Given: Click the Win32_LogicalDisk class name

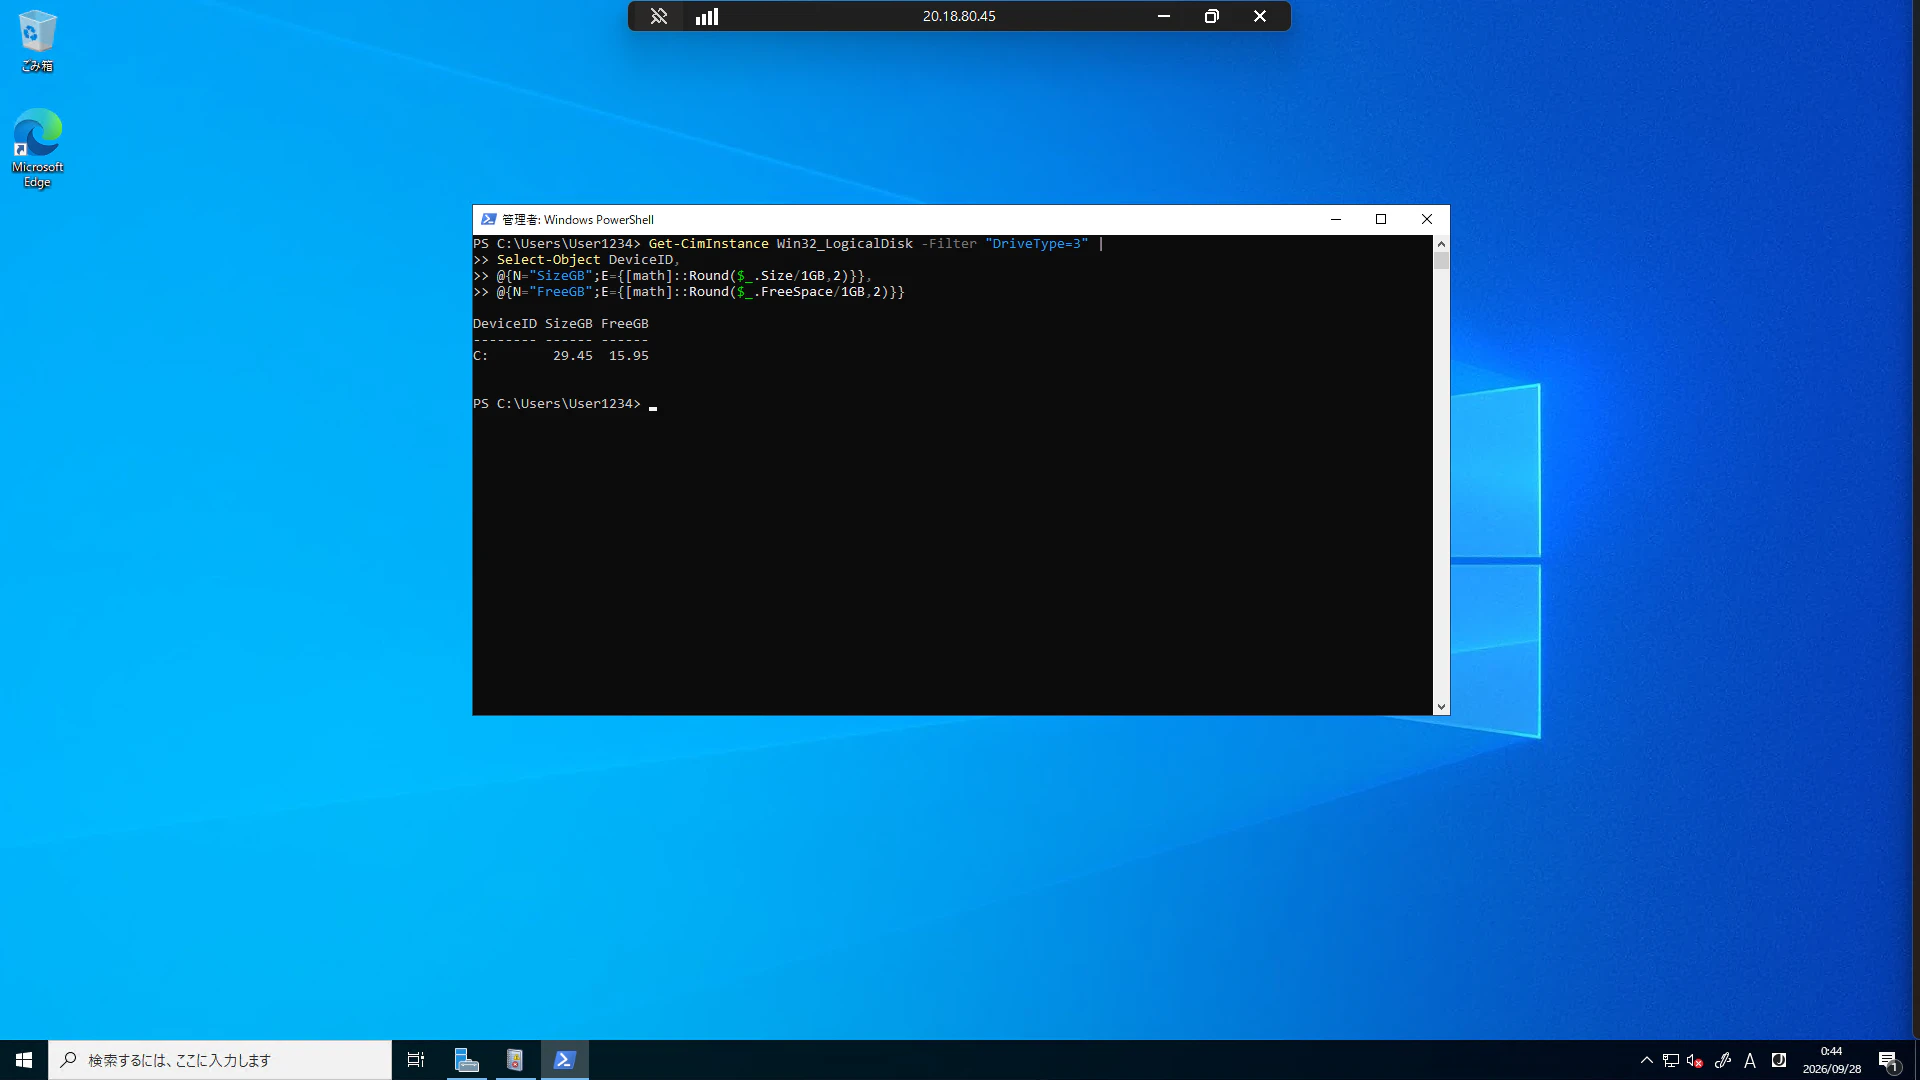Looking at the screenshot, I should pyautogui.click(x=845, y=244).
